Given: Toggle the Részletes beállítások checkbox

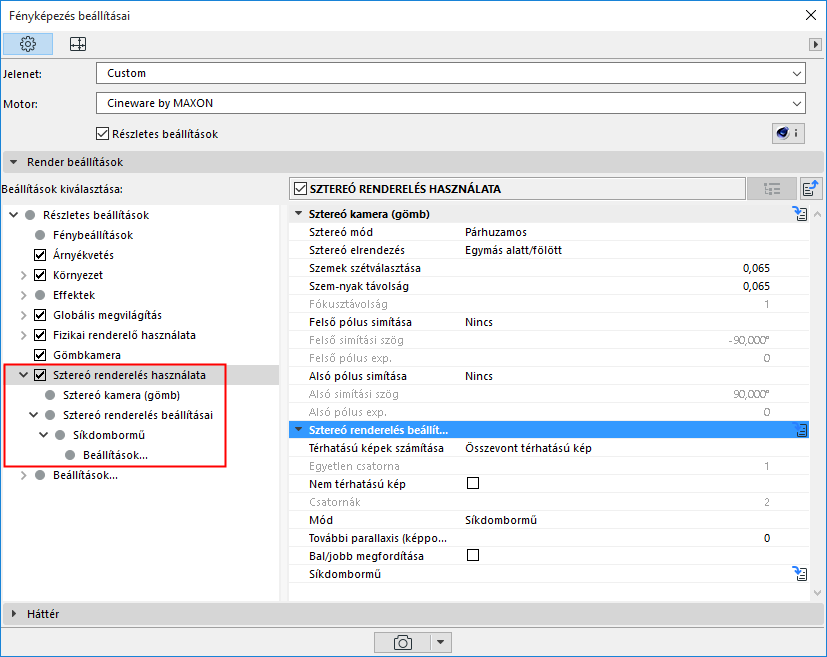Looking at the screenshot, I should 102,134.
